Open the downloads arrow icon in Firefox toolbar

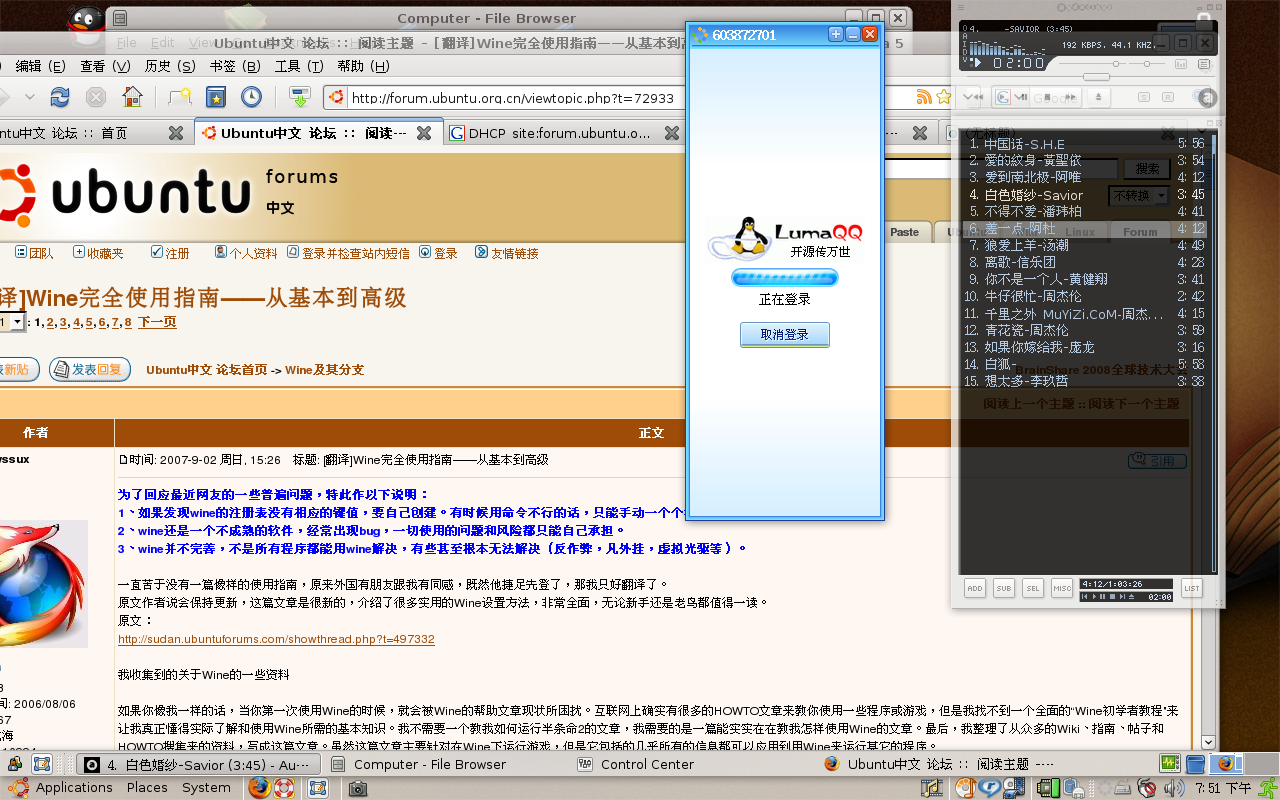click(x=299, y=97)
